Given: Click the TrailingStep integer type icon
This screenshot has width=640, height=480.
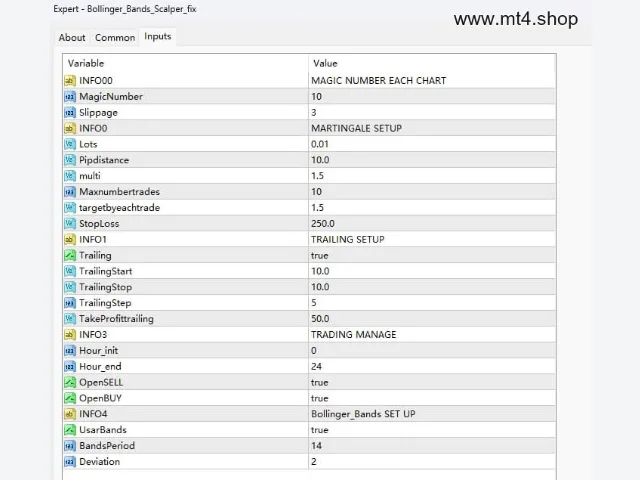Looking at the screenshot, I should (x=70, y=303).
